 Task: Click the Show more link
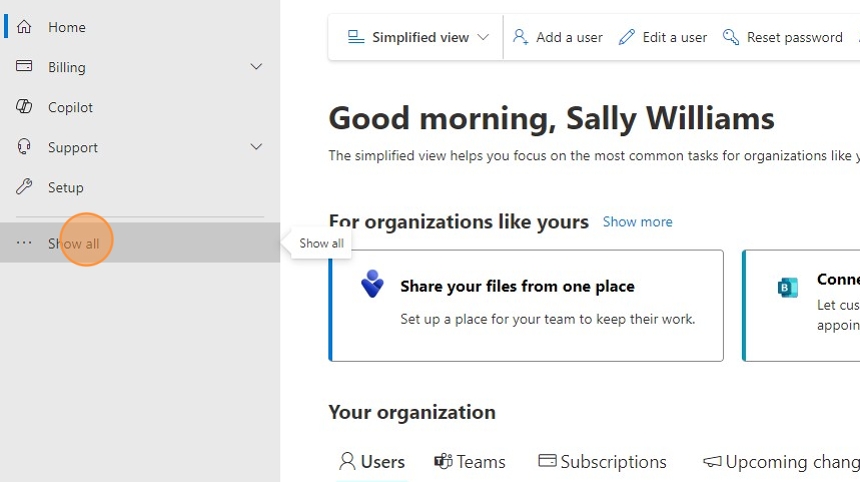637,222
